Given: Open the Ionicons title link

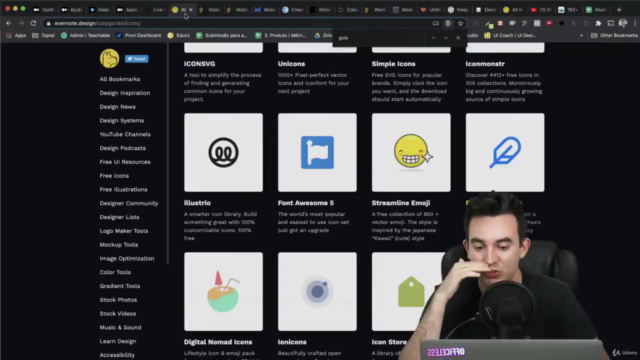Looking at the screenshot, I should click(x=292, y=342).
